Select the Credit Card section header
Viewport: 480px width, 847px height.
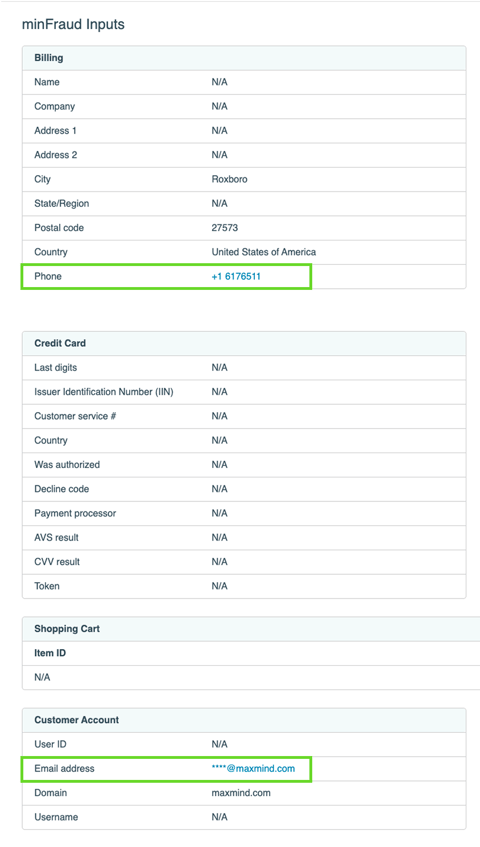pos(60,343)
